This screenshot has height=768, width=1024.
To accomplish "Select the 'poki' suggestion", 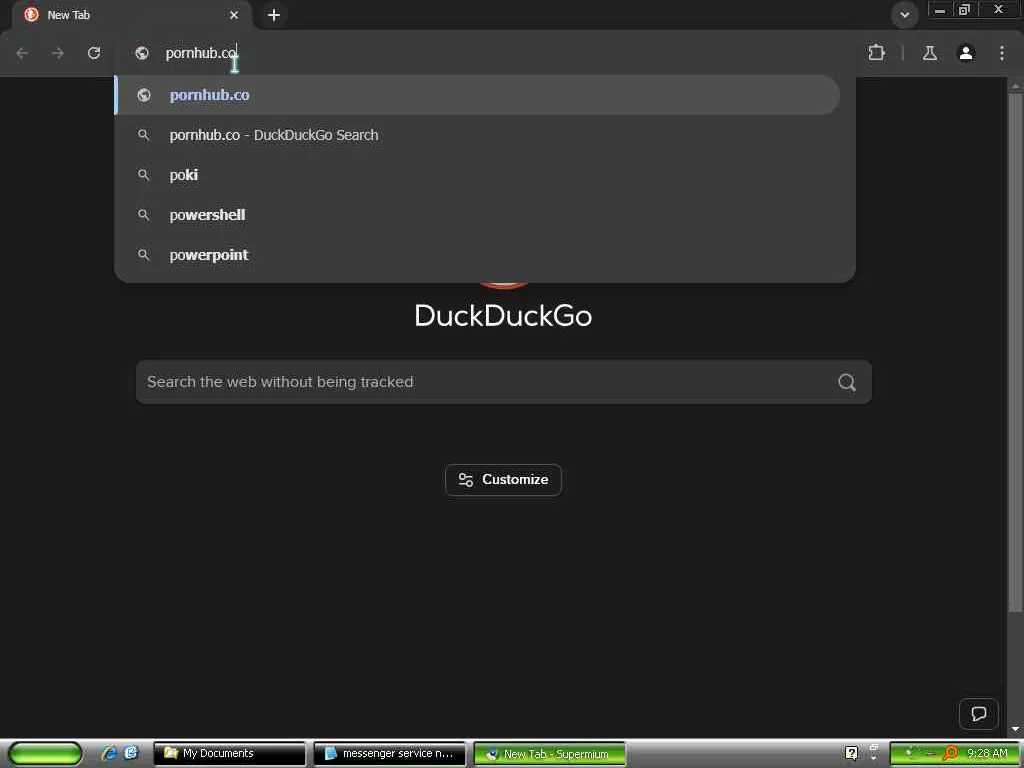I will (485, 175).
